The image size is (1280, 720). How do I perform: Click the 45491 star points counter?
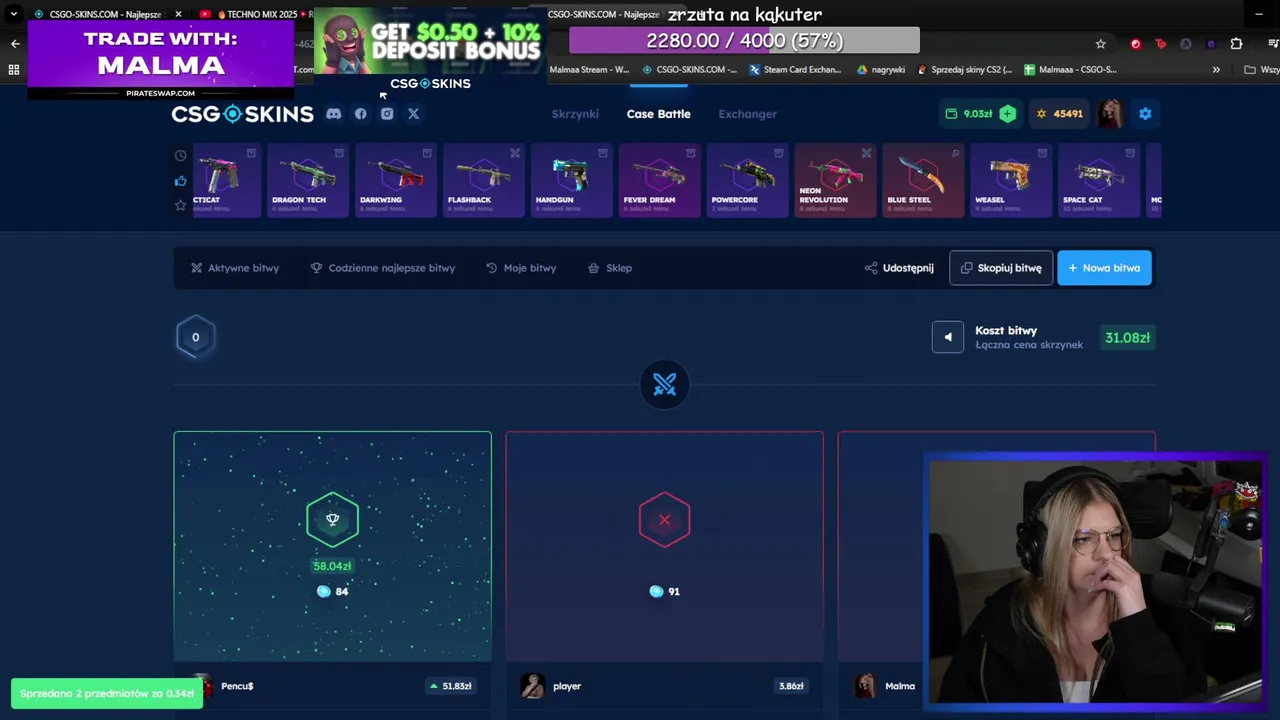pos(1059,114)
